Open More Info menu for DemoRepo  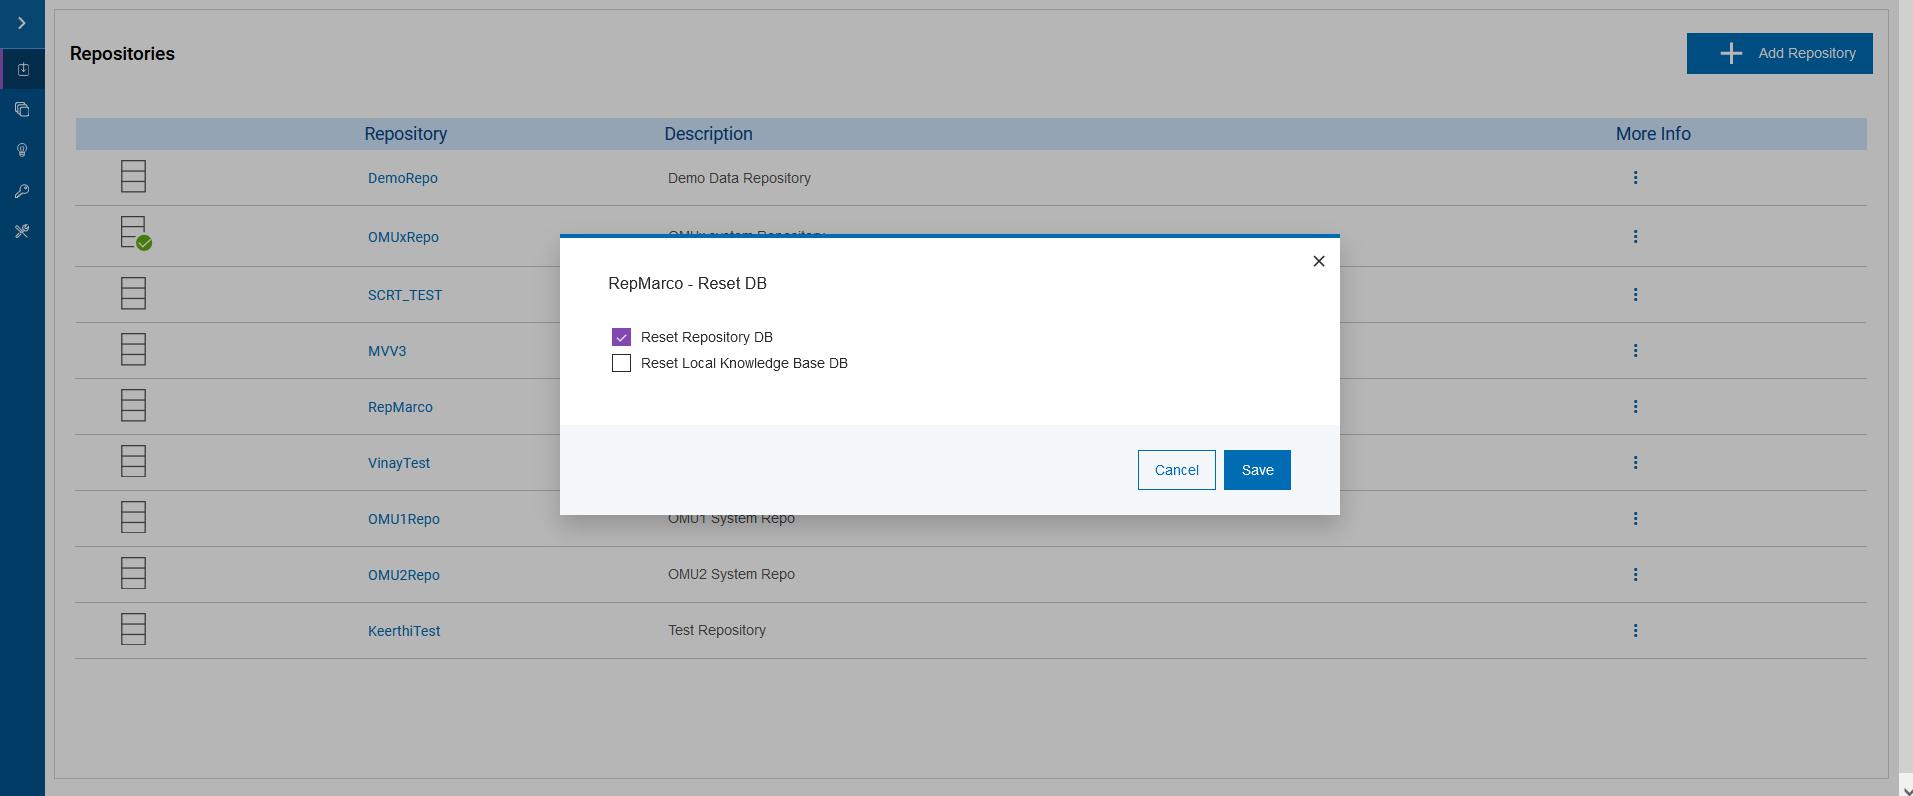tap(1635, 177)
